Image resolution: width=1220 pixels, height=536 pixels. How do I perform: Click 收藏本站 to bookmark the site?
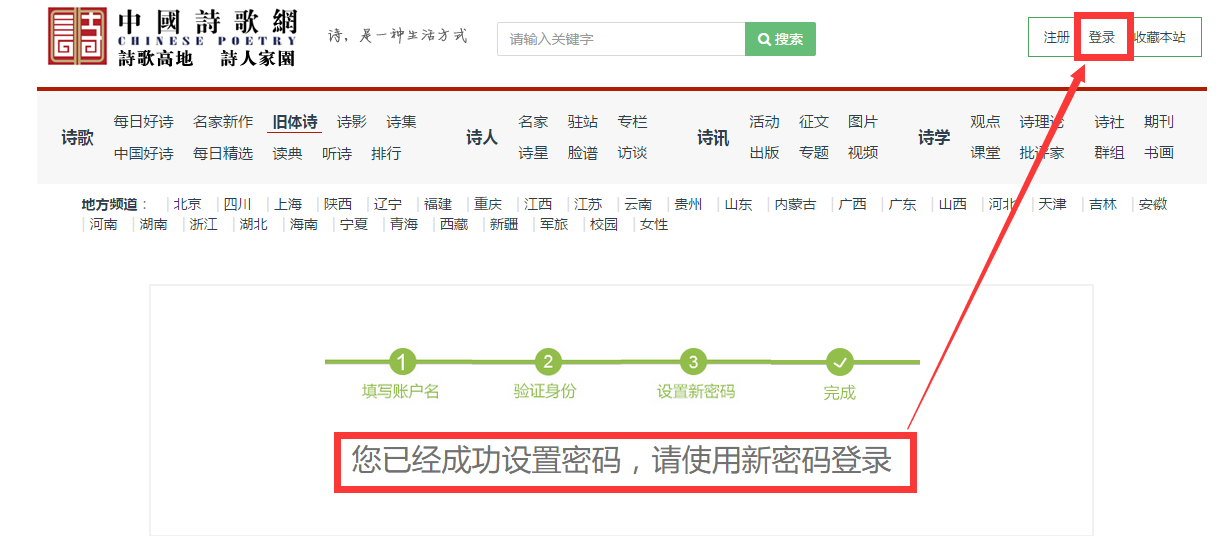click(1160, 37)
